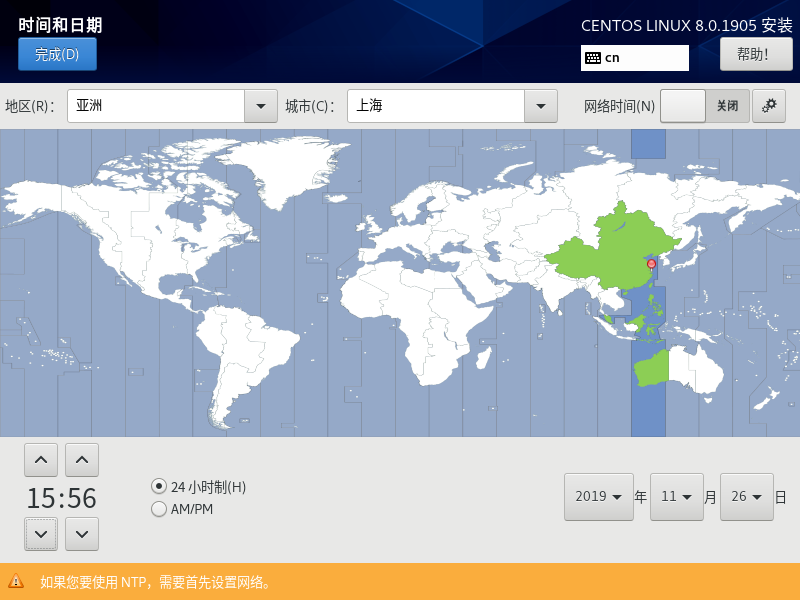Open the 地区 region dropdown showing 亚洲
800x600 pixels.
[172, 106]
